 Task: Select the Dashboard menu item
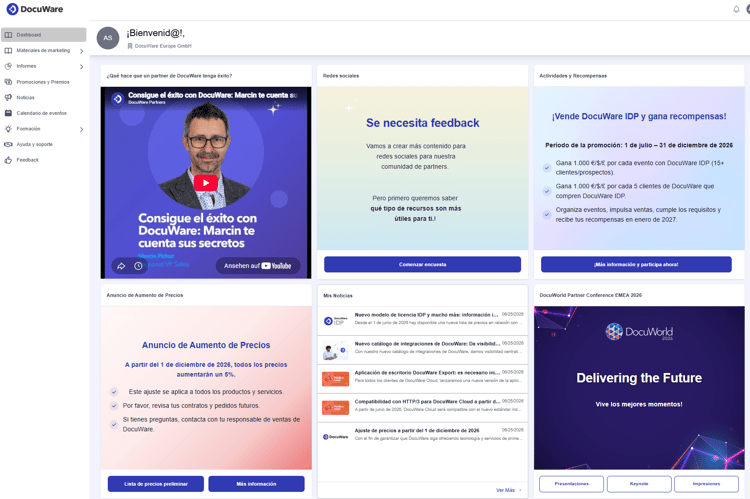(x=44, y=34)
